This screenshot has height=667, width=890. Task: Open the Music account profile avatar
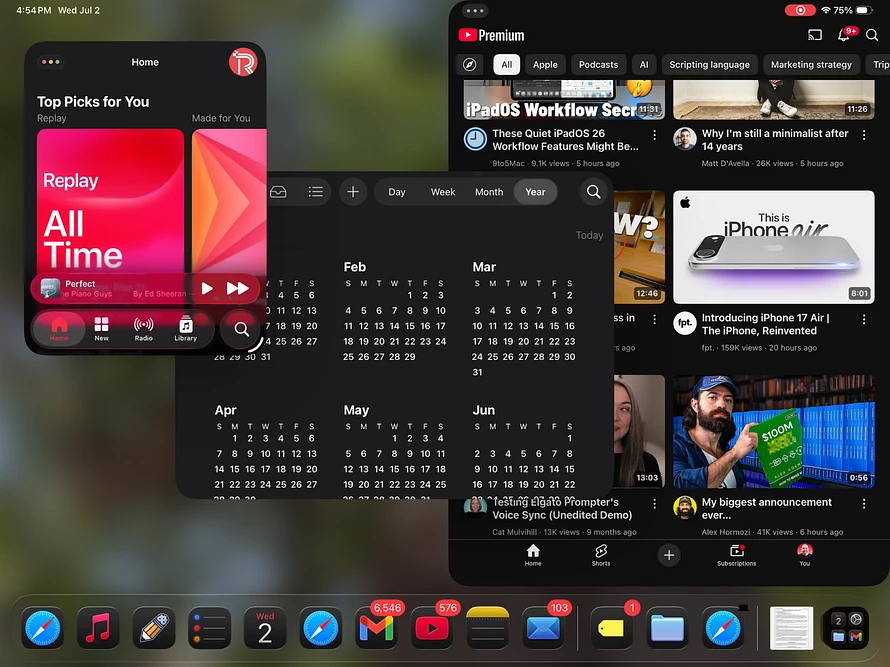click(243, 62)
